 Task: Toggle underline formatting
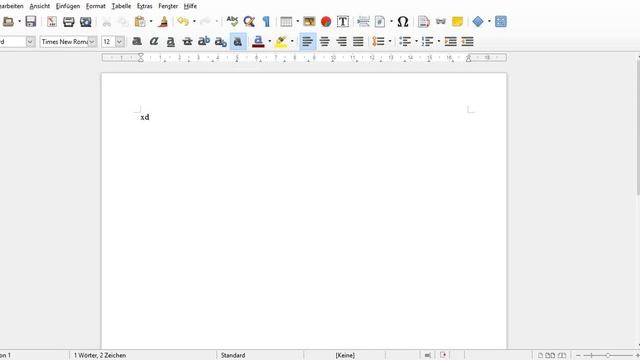(171, 41)
